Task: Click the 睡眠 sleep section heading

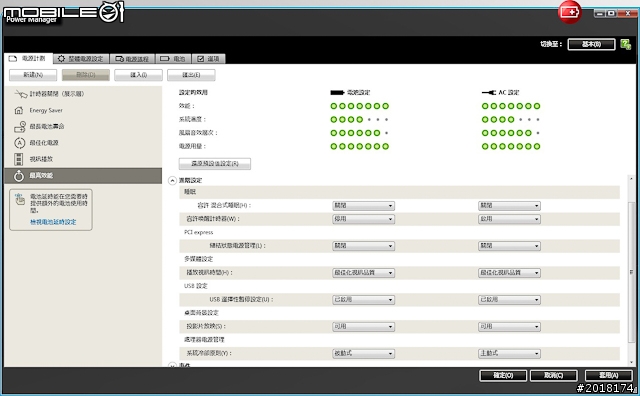Action: coord(190,192)
